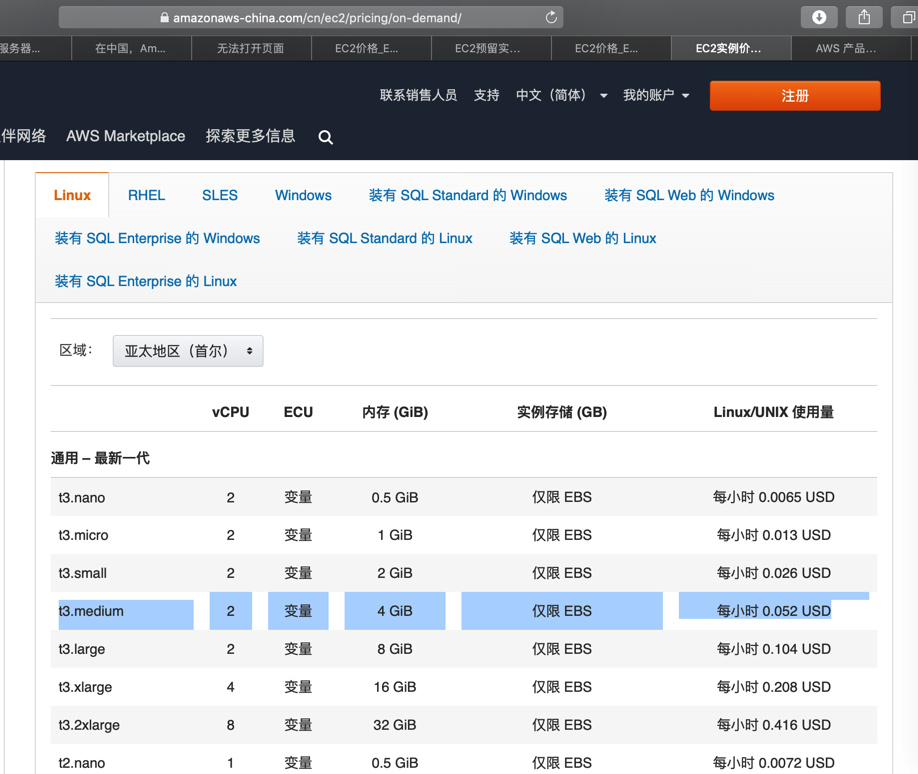
Task: Click the price 每小时 0.416 USD
Action: pos(773,725)
